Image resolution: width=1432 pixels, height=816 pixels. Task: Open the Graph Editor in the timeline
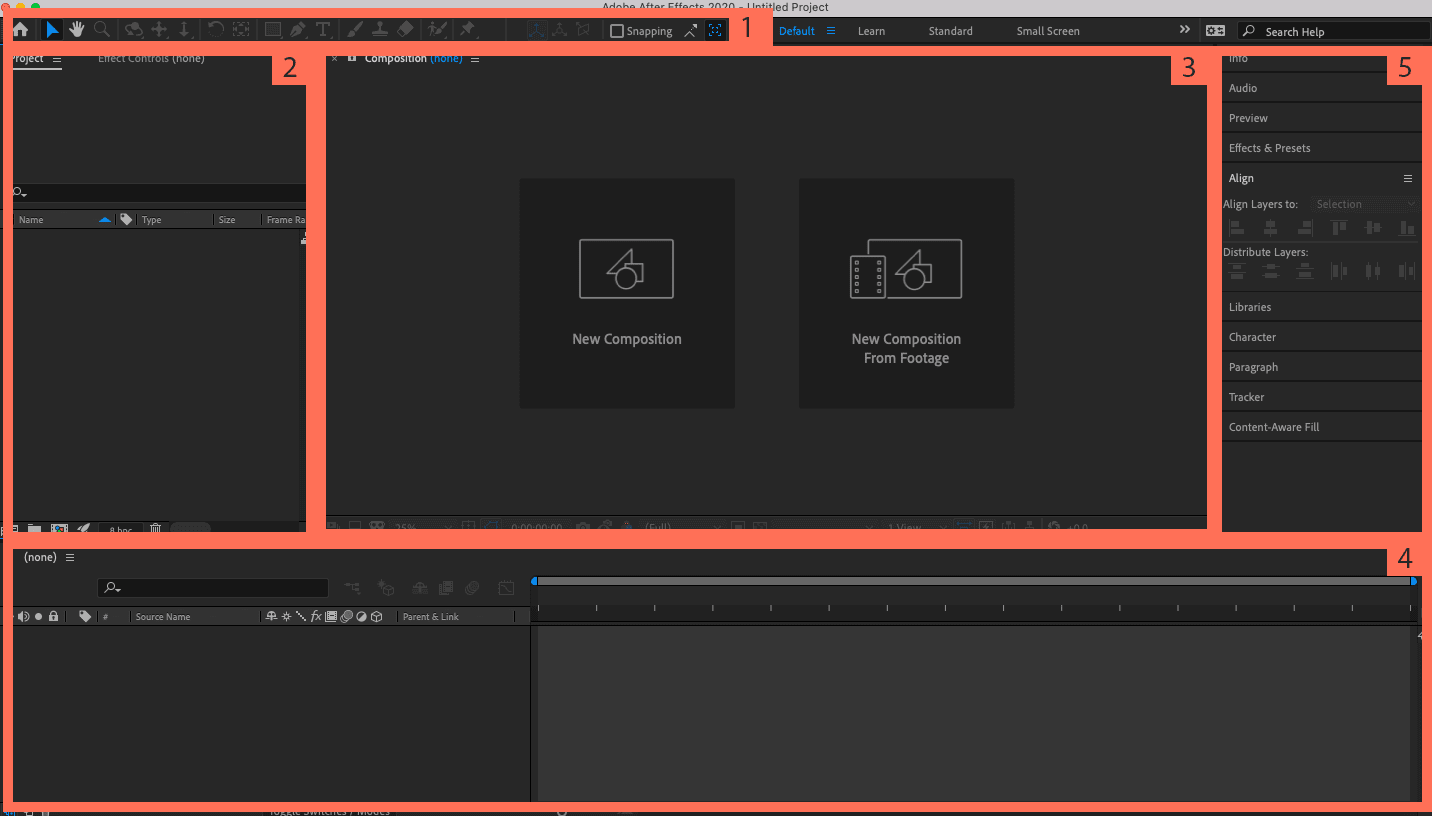(x=506, y=588)
